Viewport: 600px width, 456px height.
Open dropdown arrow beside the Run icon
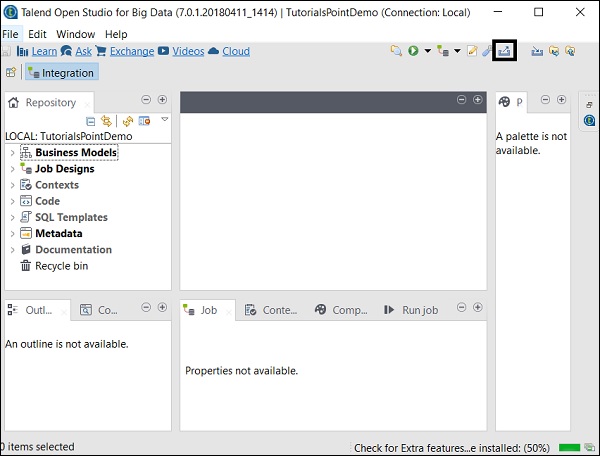(x=427, y=51)
